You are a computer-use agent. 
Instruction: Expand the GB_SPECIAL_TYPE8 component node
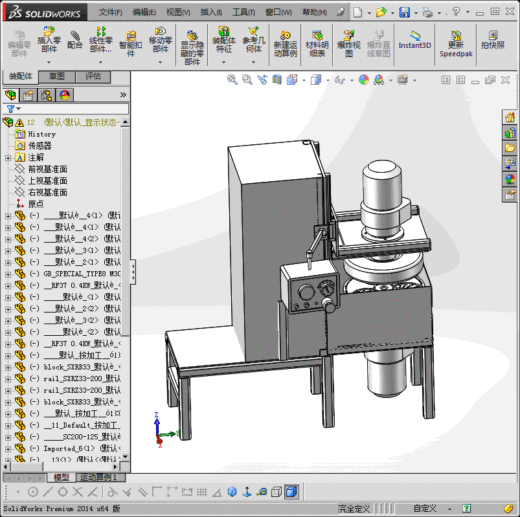tap(8, 274)
